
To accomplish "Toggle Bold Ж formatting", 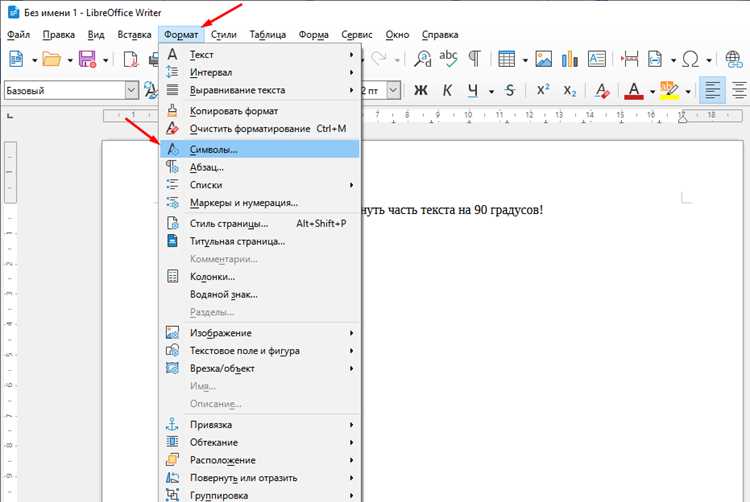I will 421,90.
